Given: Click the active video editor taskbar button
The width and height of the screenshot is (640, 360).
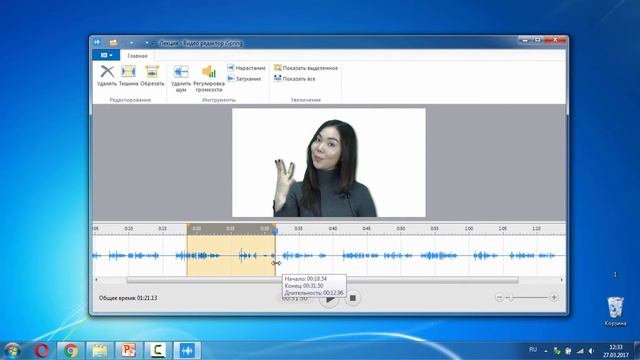Looking at the screenshot, I should click(x=187, y=350).
